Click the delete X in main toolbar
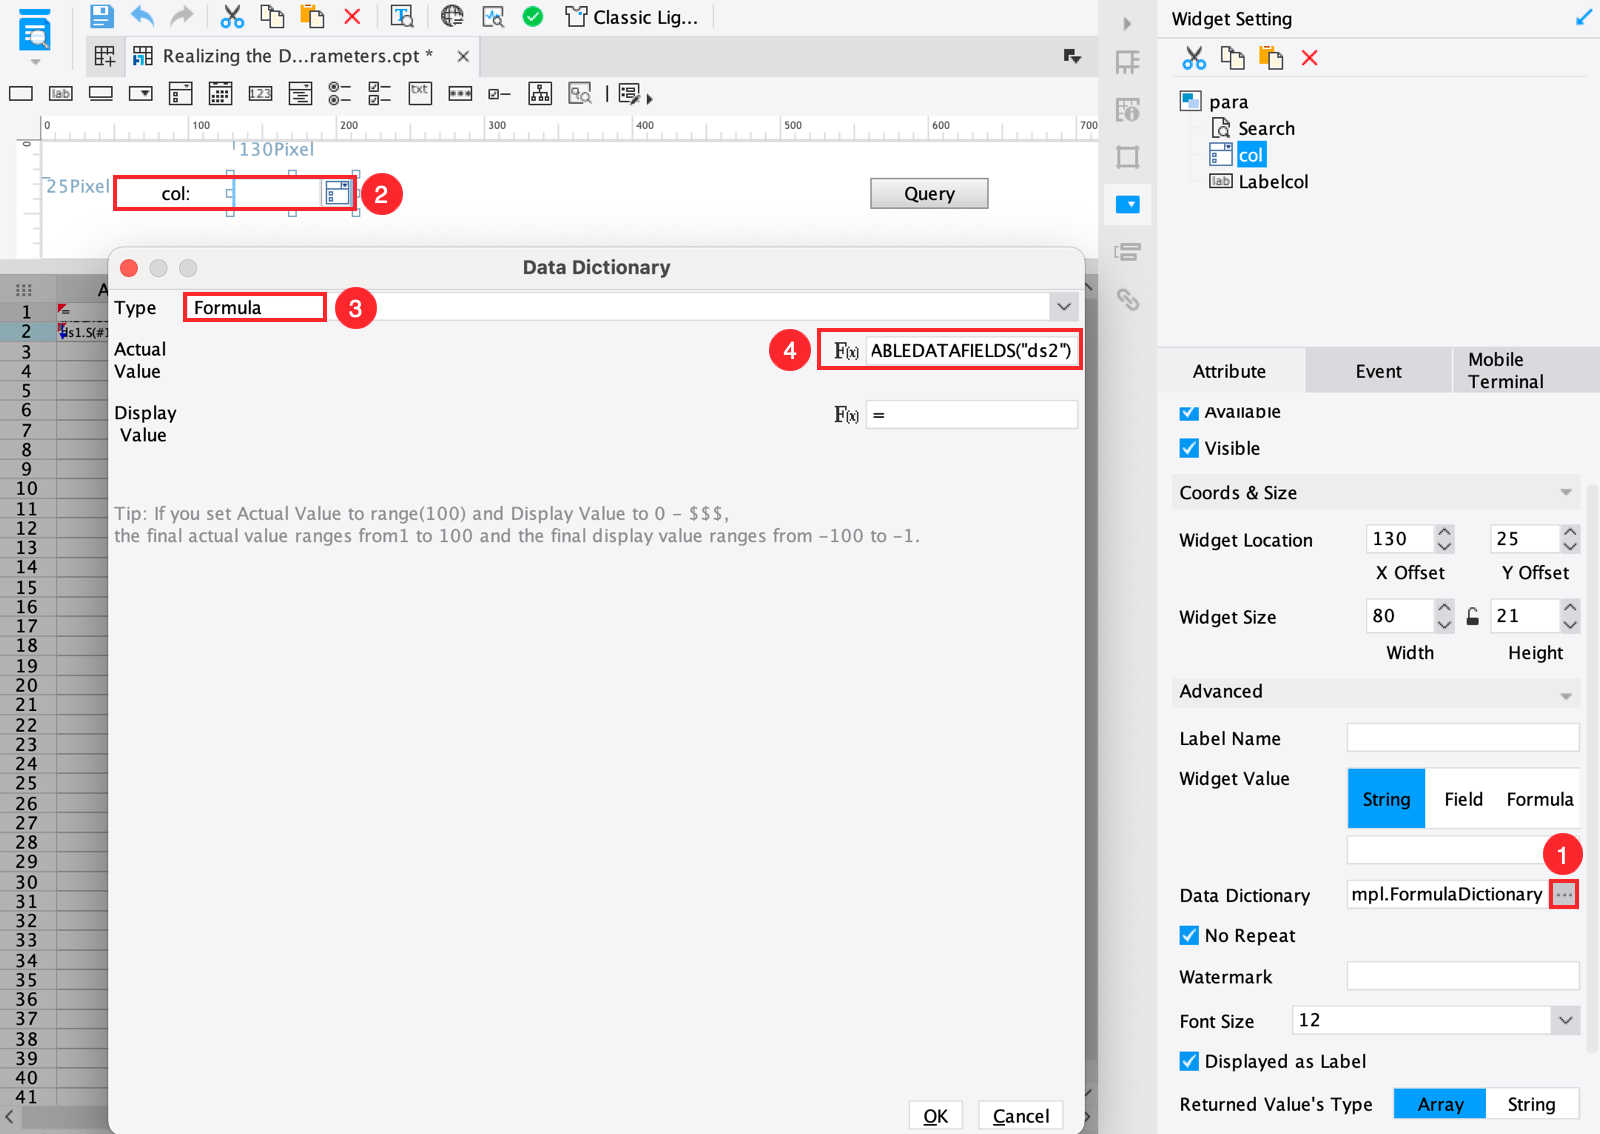This screenshot has width=1600, height=1134. 352,16
